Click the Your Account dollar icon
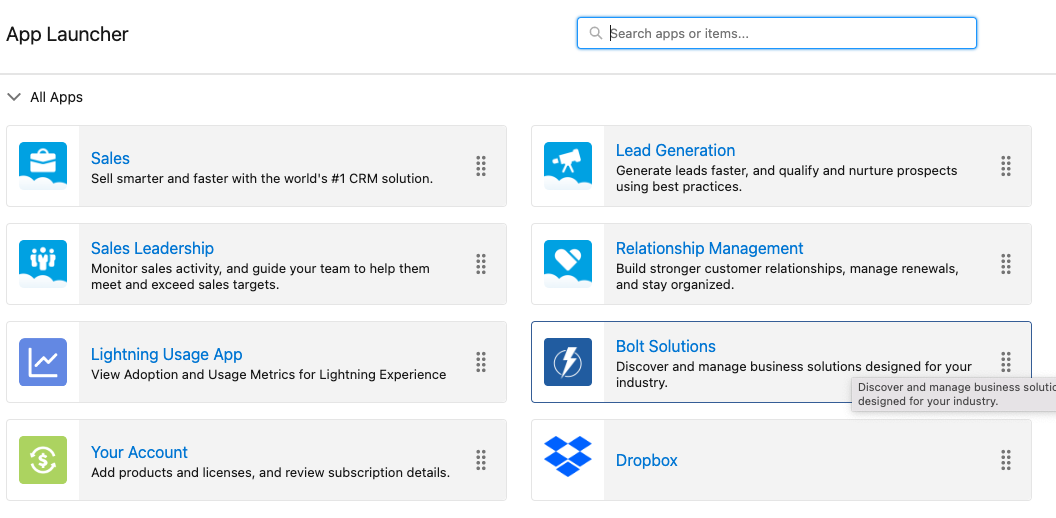The width and height of the screenshot is (1056, 518). coord(43,460)
